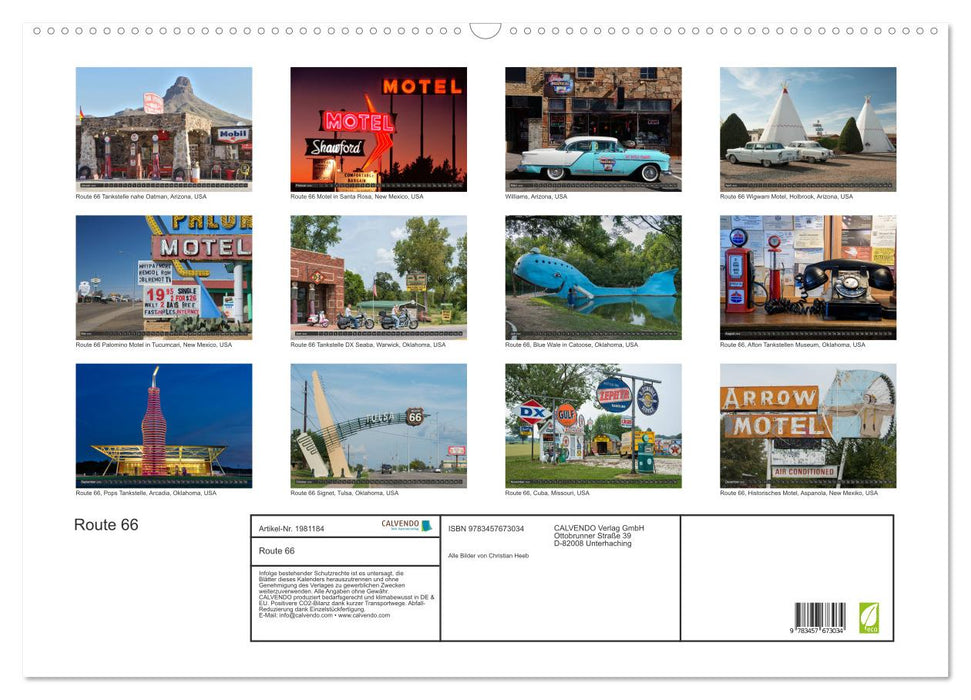Click the CALVENDO logo
The height and width of the screenshot is (700, 971).
point(406,525)
